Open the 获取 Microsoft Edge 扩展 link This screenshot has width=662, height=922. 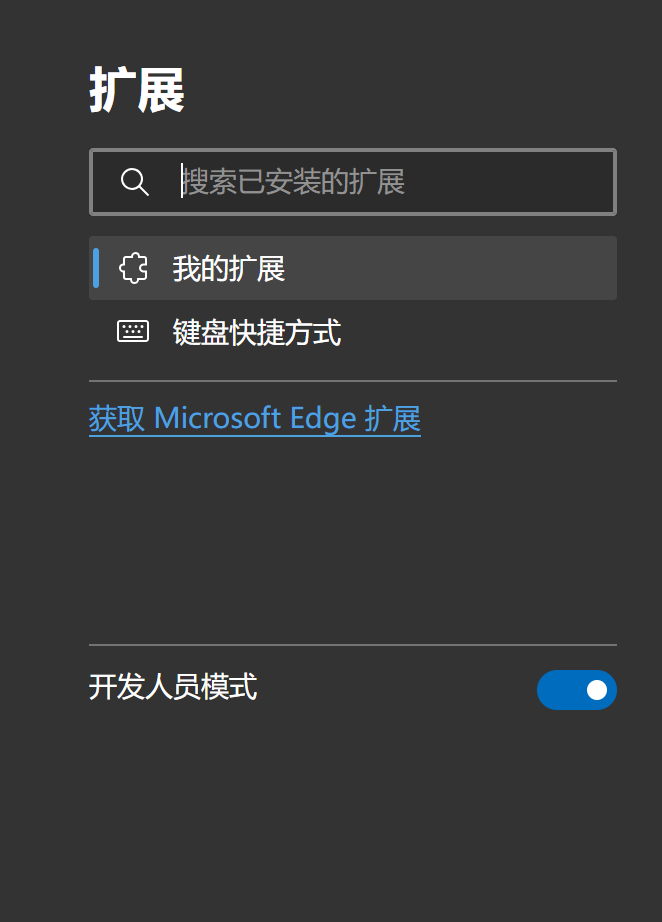click(254, 418)
